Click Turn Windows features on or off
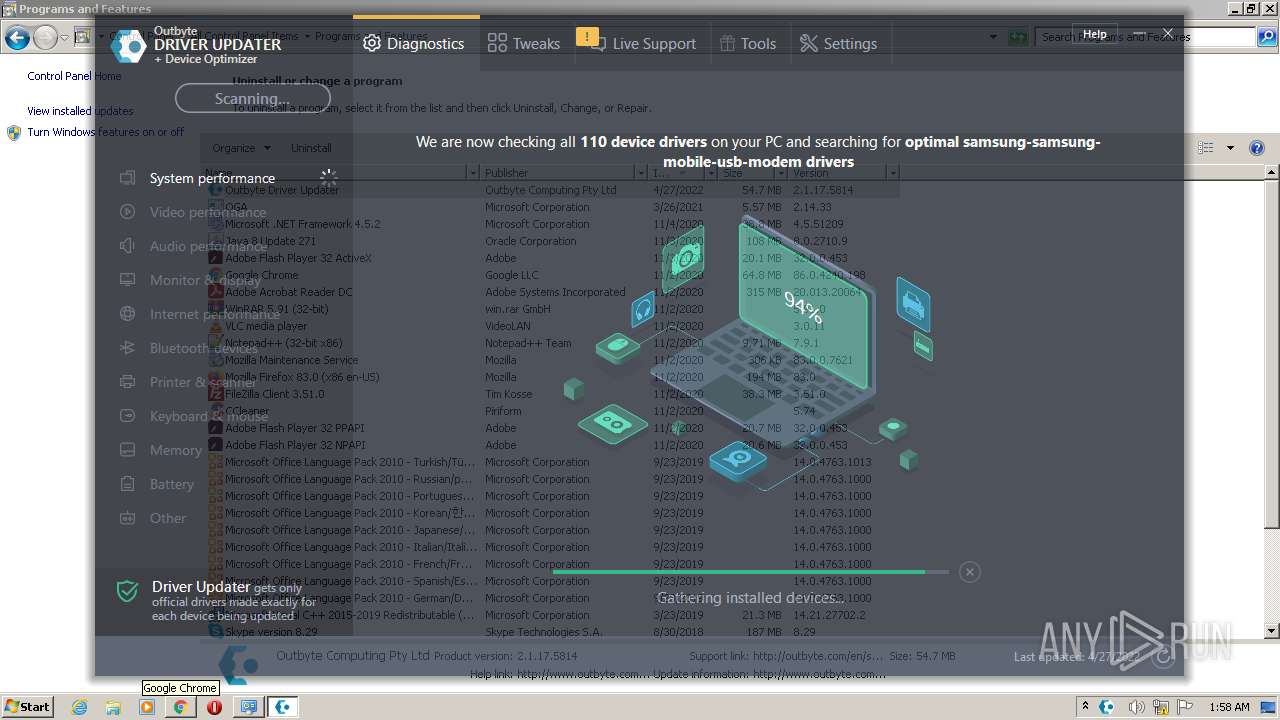This screenshot has width=1280, height=720. [105, 132]
